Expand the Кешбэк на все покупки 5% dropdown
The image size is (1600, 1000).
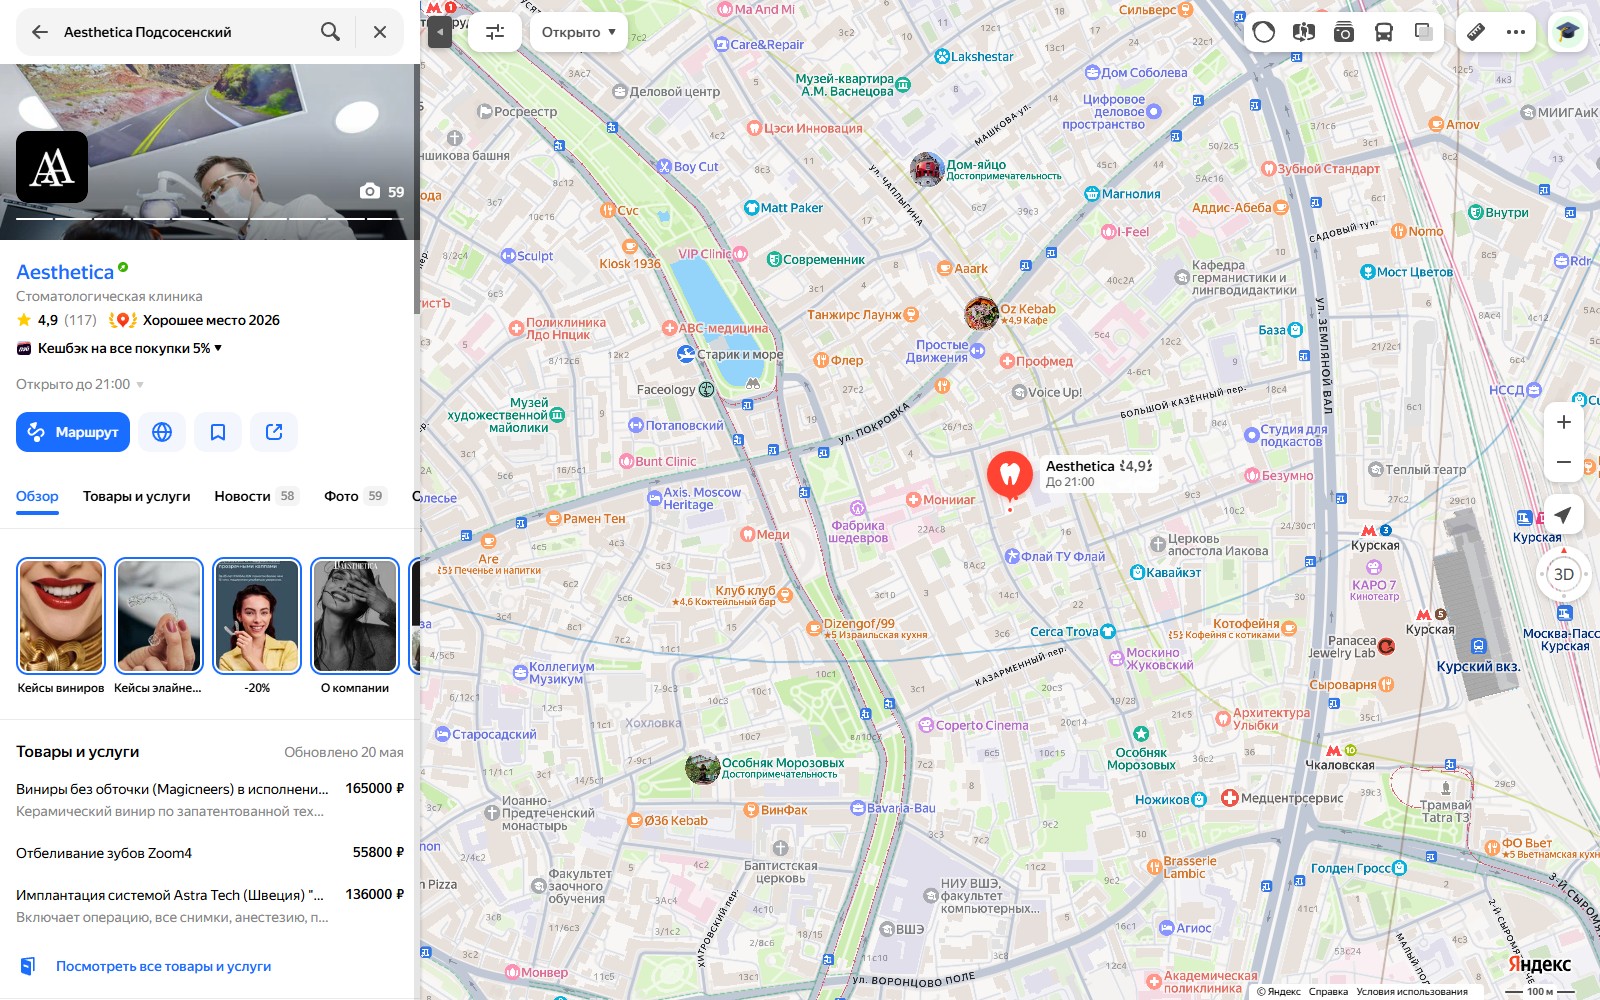119,348
